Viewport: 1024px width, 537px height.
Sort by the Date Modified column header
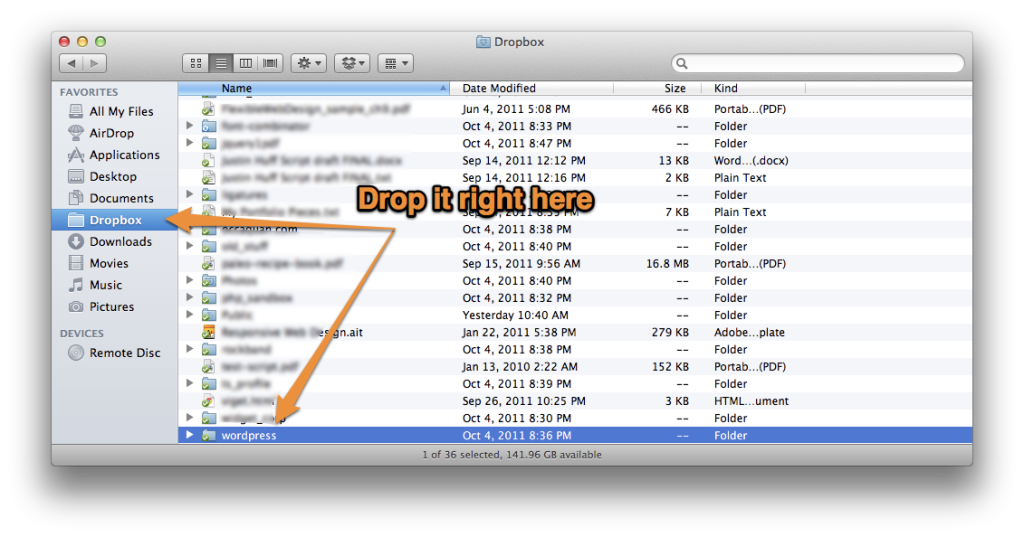[x=531, y=88]
